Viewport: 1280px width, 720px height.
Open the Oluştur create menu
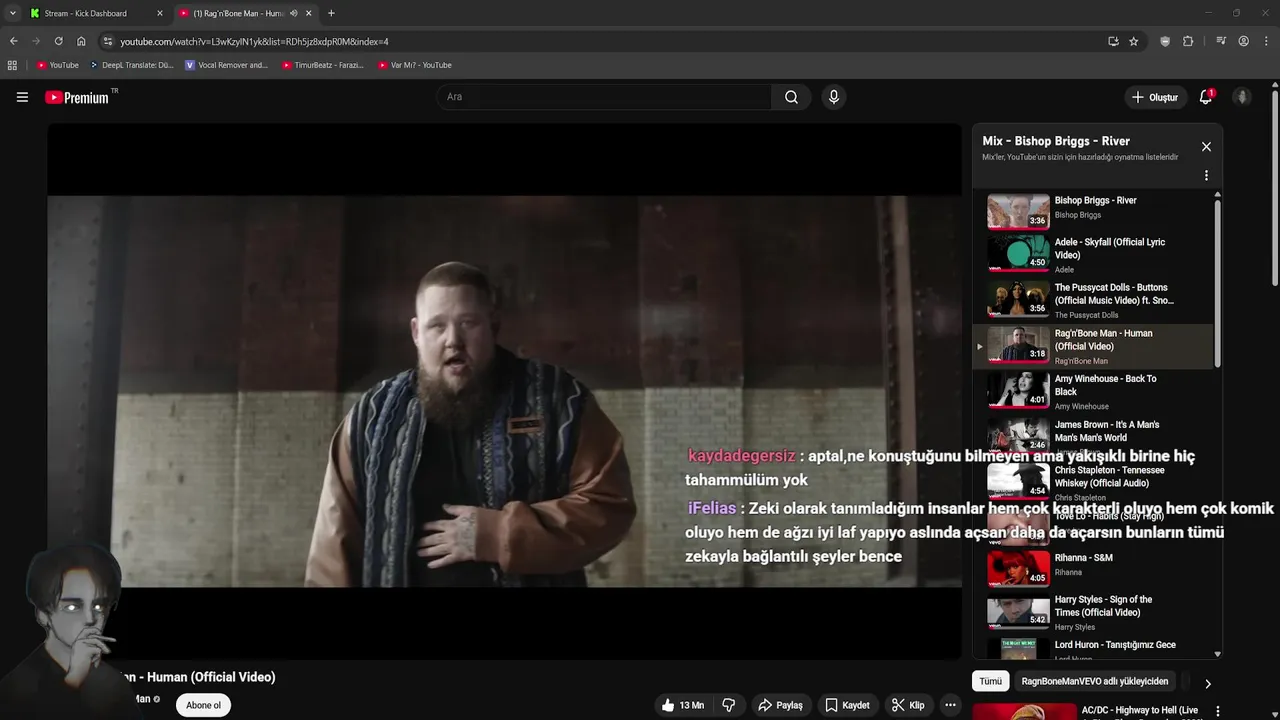1154,97
